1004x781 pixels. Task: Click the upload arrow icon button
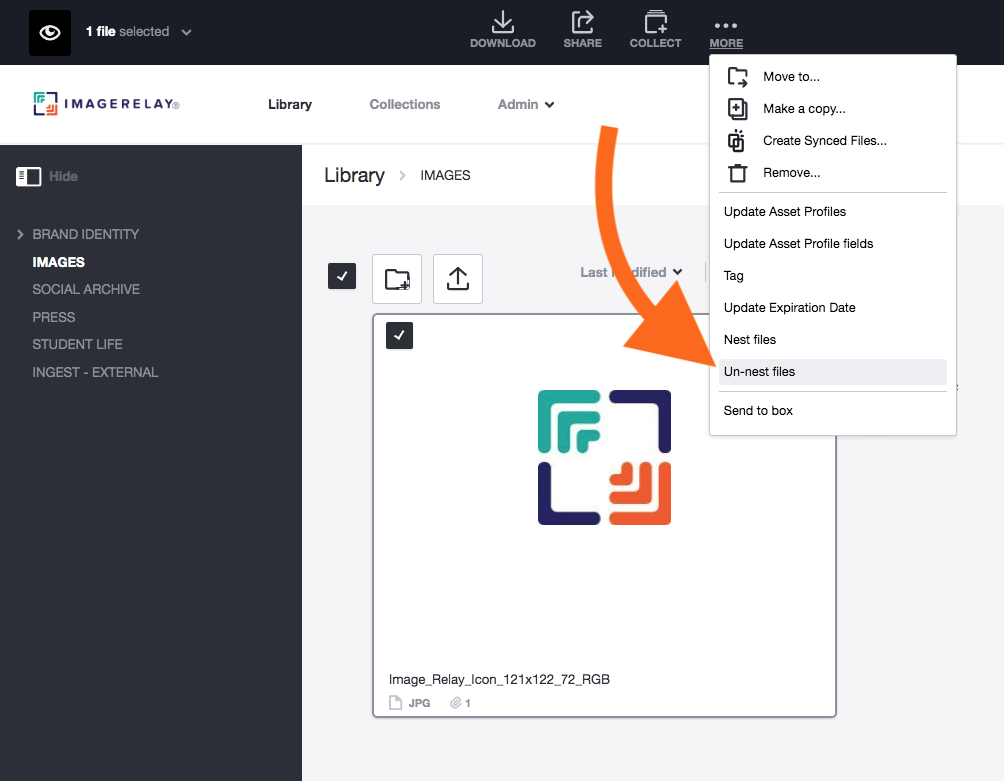pyautogui.click(x=458, y=279)
